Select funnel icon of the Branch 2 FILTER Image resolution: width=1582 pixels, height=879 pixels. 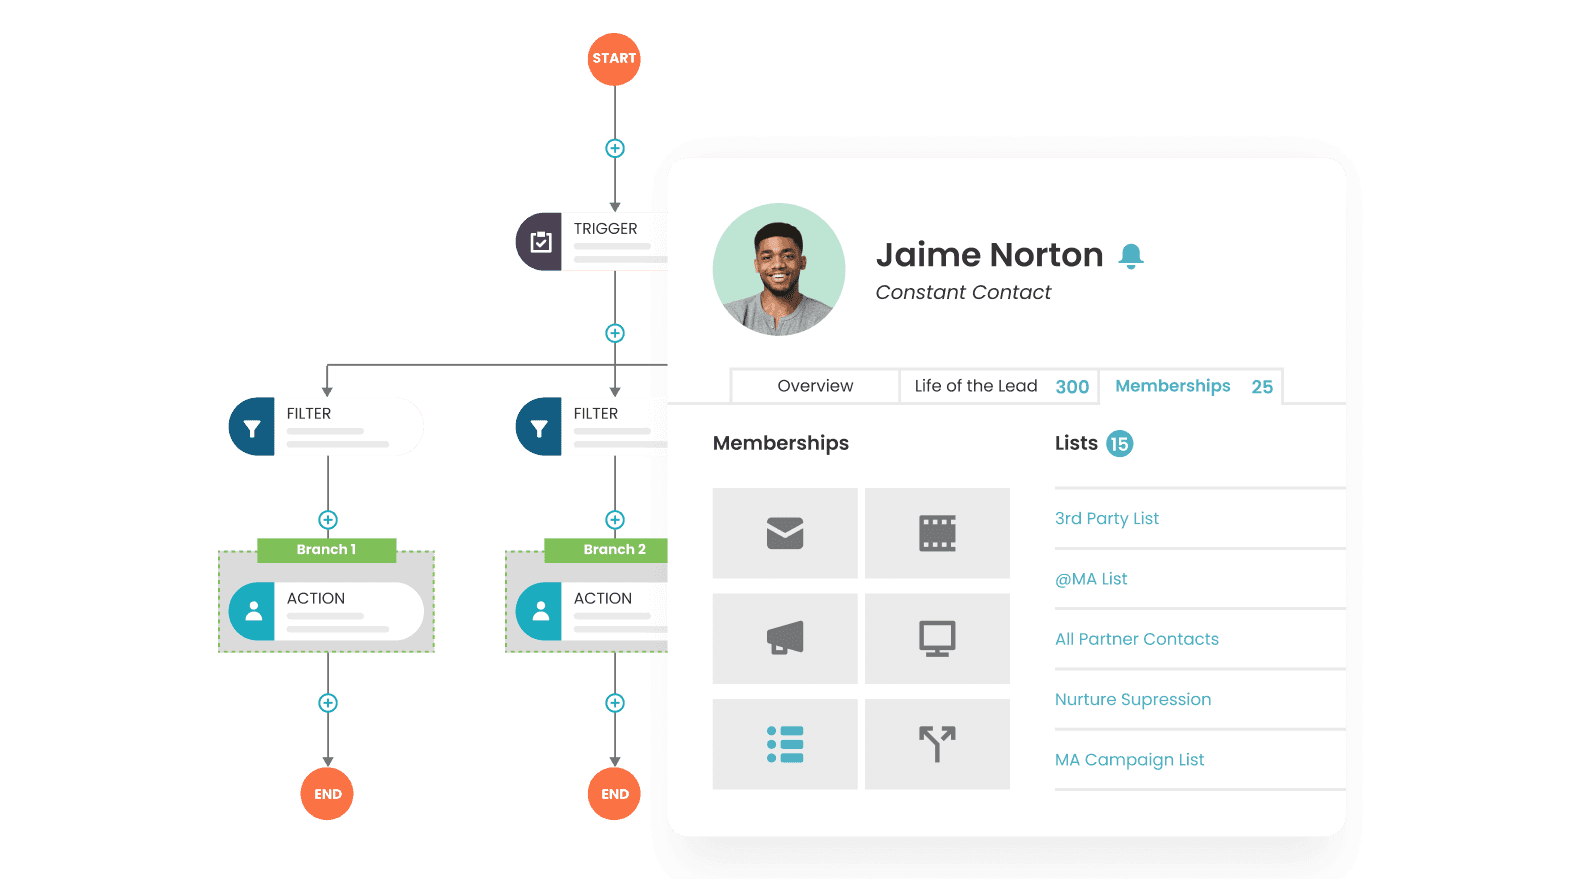539,427
